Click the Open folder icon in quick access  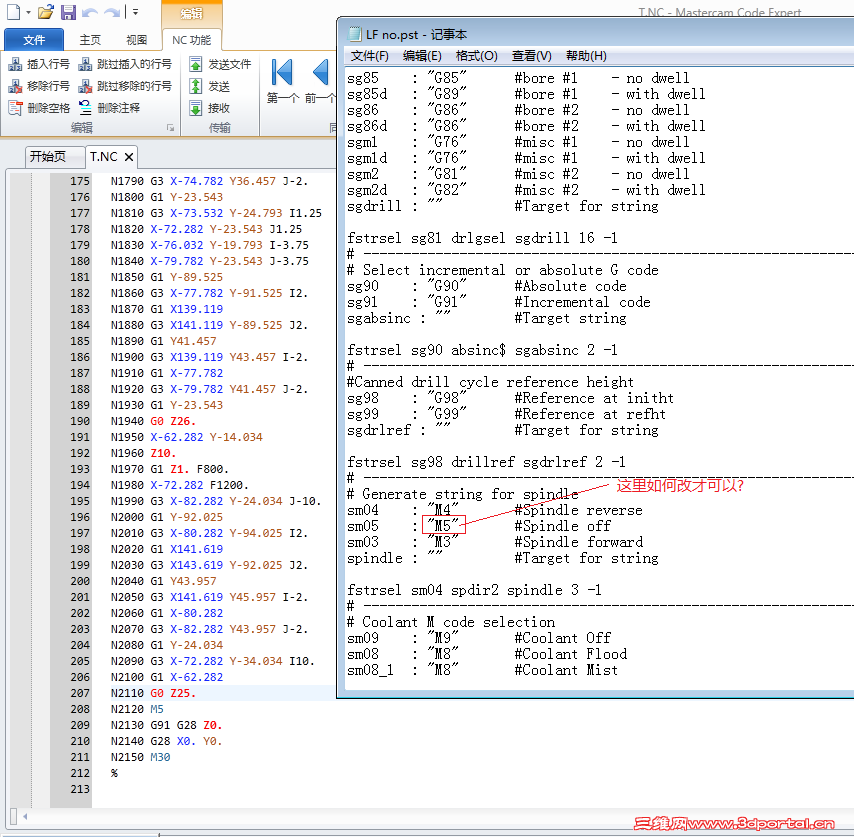45,13
